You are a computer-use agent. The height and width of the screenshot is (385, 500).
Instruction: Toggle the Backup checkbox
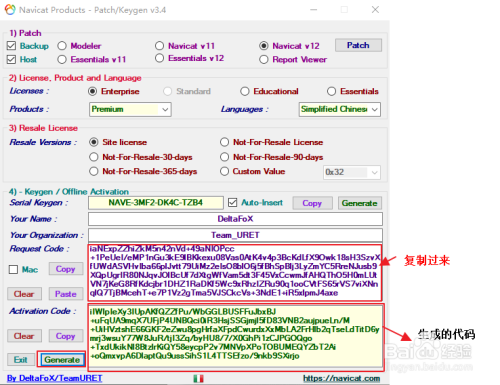[11, 46]
